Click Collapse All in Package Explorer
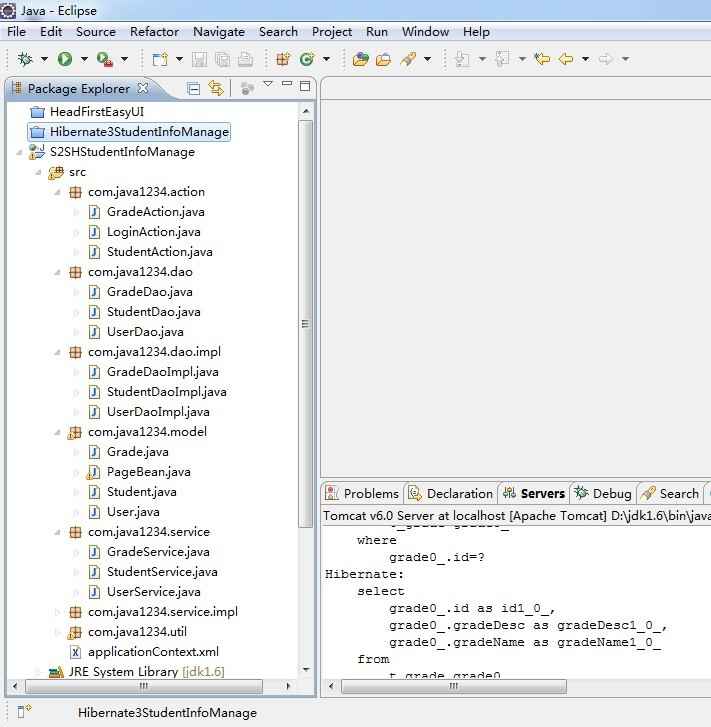 point(194,88)
